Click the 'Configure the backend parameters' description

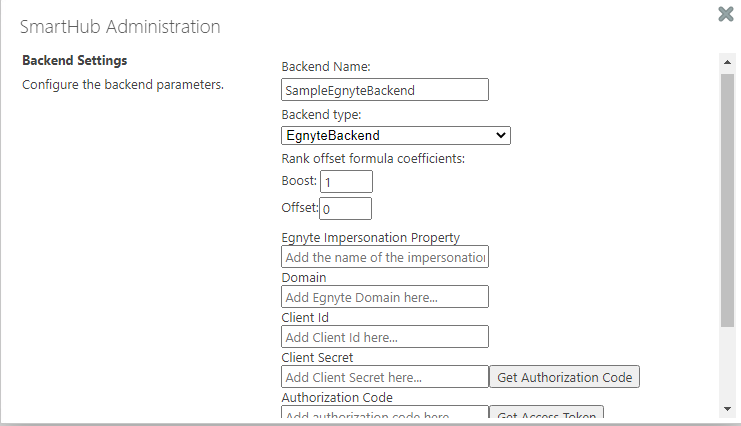[122, 84]
